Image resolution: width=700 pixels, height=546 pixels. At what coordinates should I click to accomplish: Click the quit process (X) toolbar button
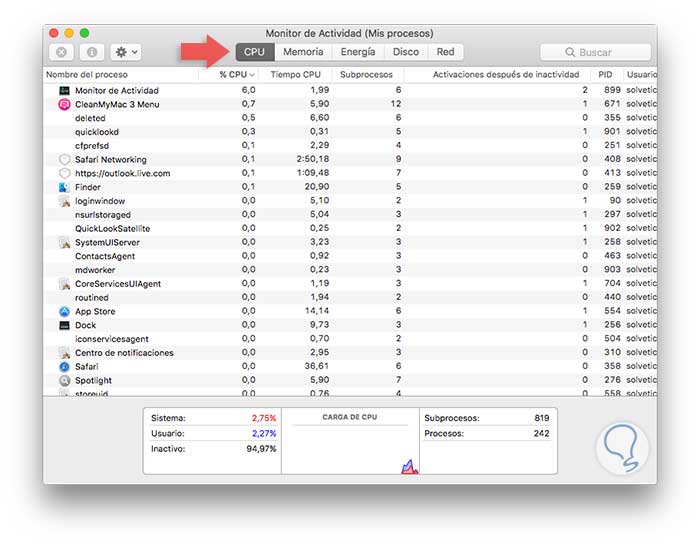tap(62, 52)
